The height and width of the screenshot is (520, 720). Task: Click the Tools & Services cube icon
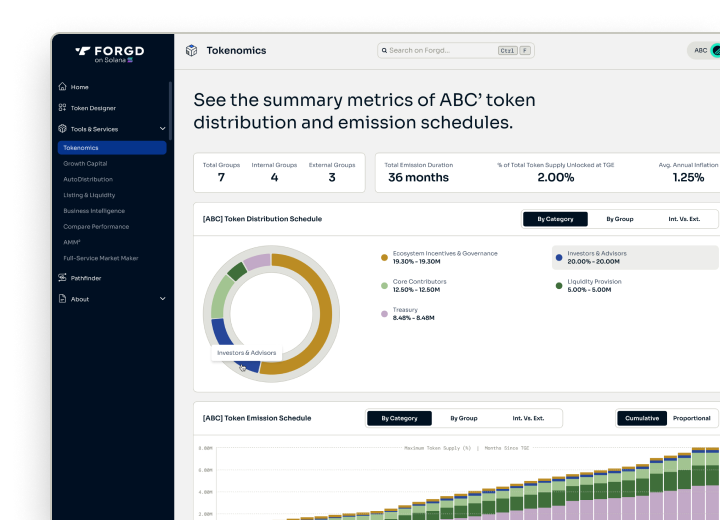click(x=63, y=129)
